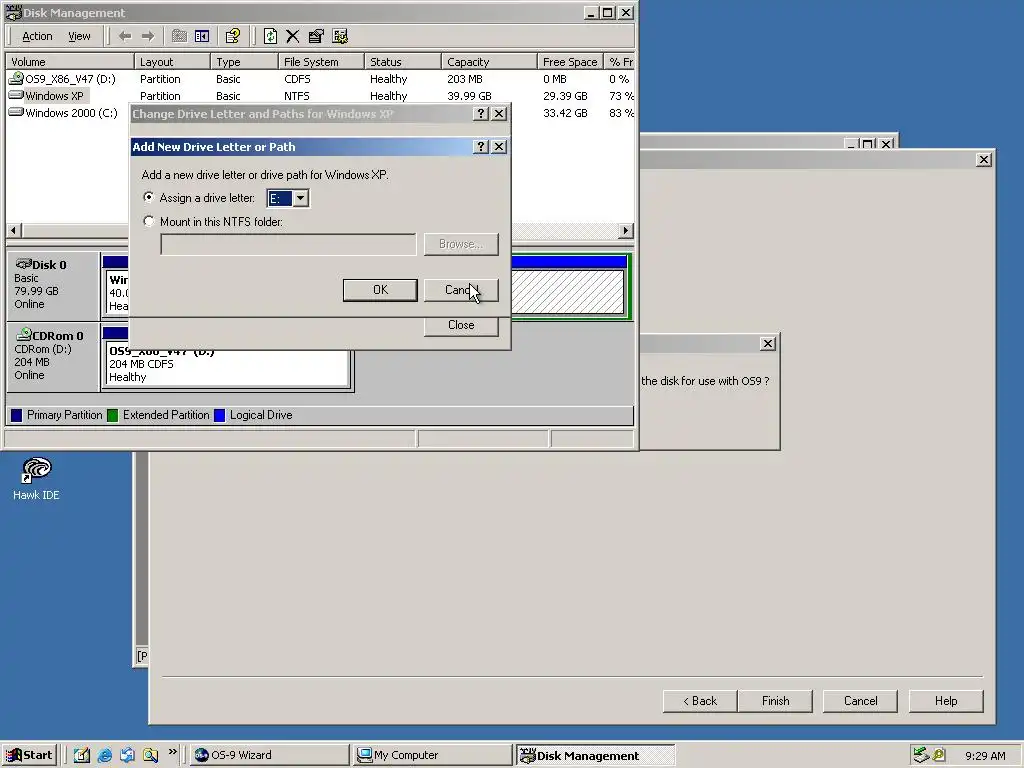1024x768 pixels.
Task: Select the Mount in this NTFS folder option
Action: (x=149, y=221)
